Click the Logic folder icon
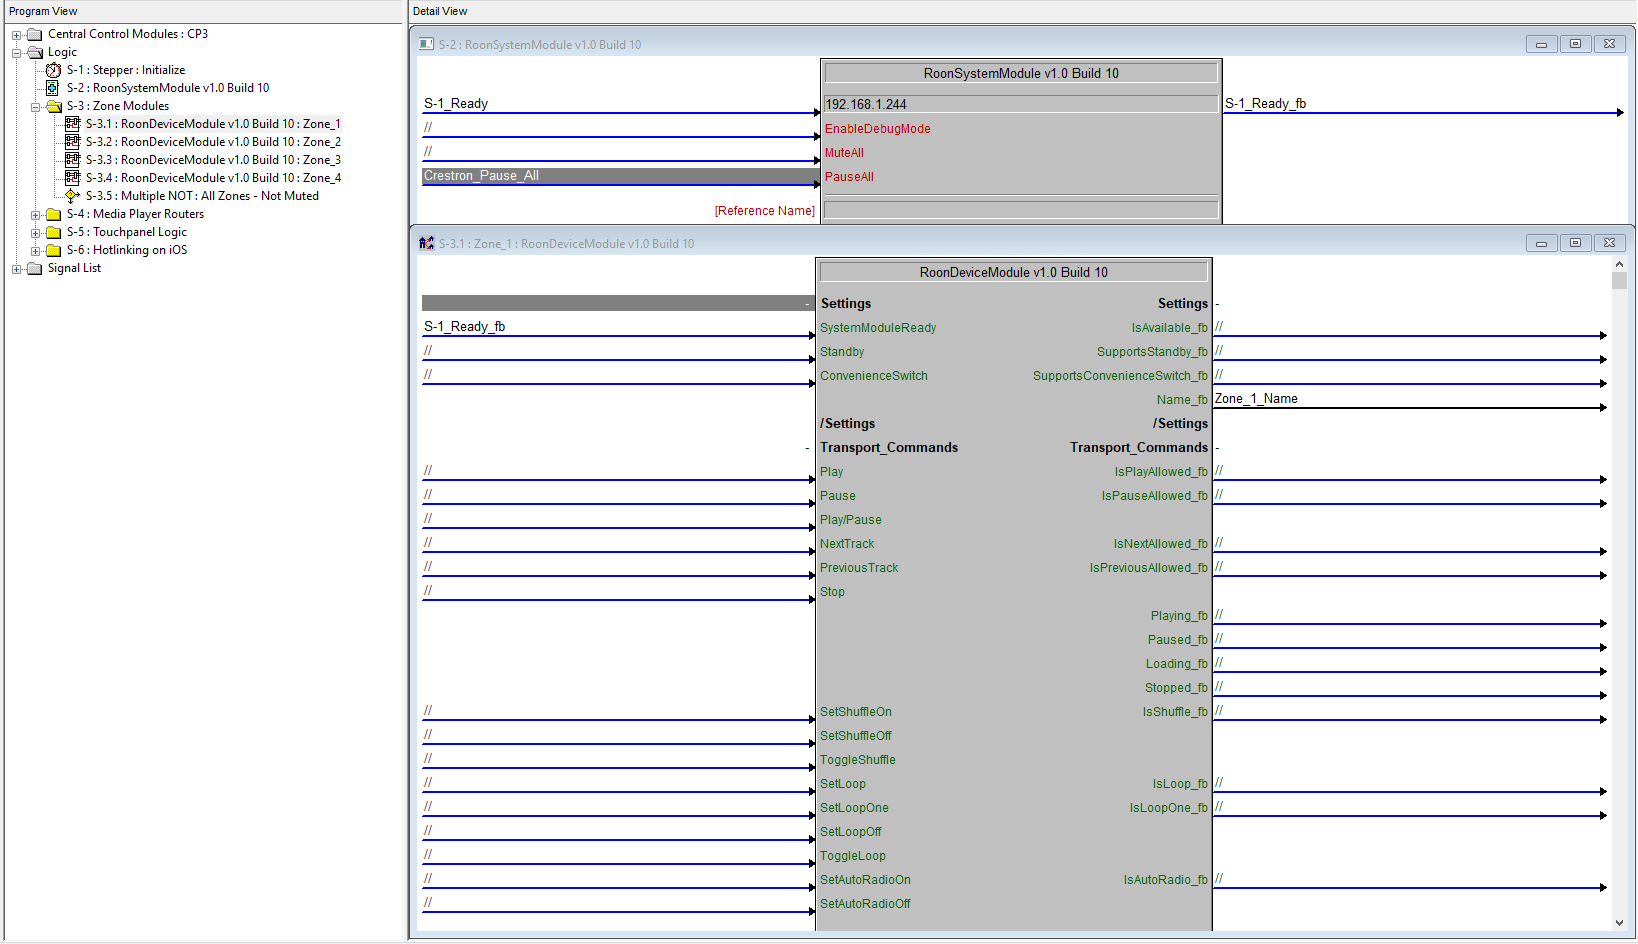Image resolution: width=1638 pixels, height=944 pixels. click(x=35, y=52)
